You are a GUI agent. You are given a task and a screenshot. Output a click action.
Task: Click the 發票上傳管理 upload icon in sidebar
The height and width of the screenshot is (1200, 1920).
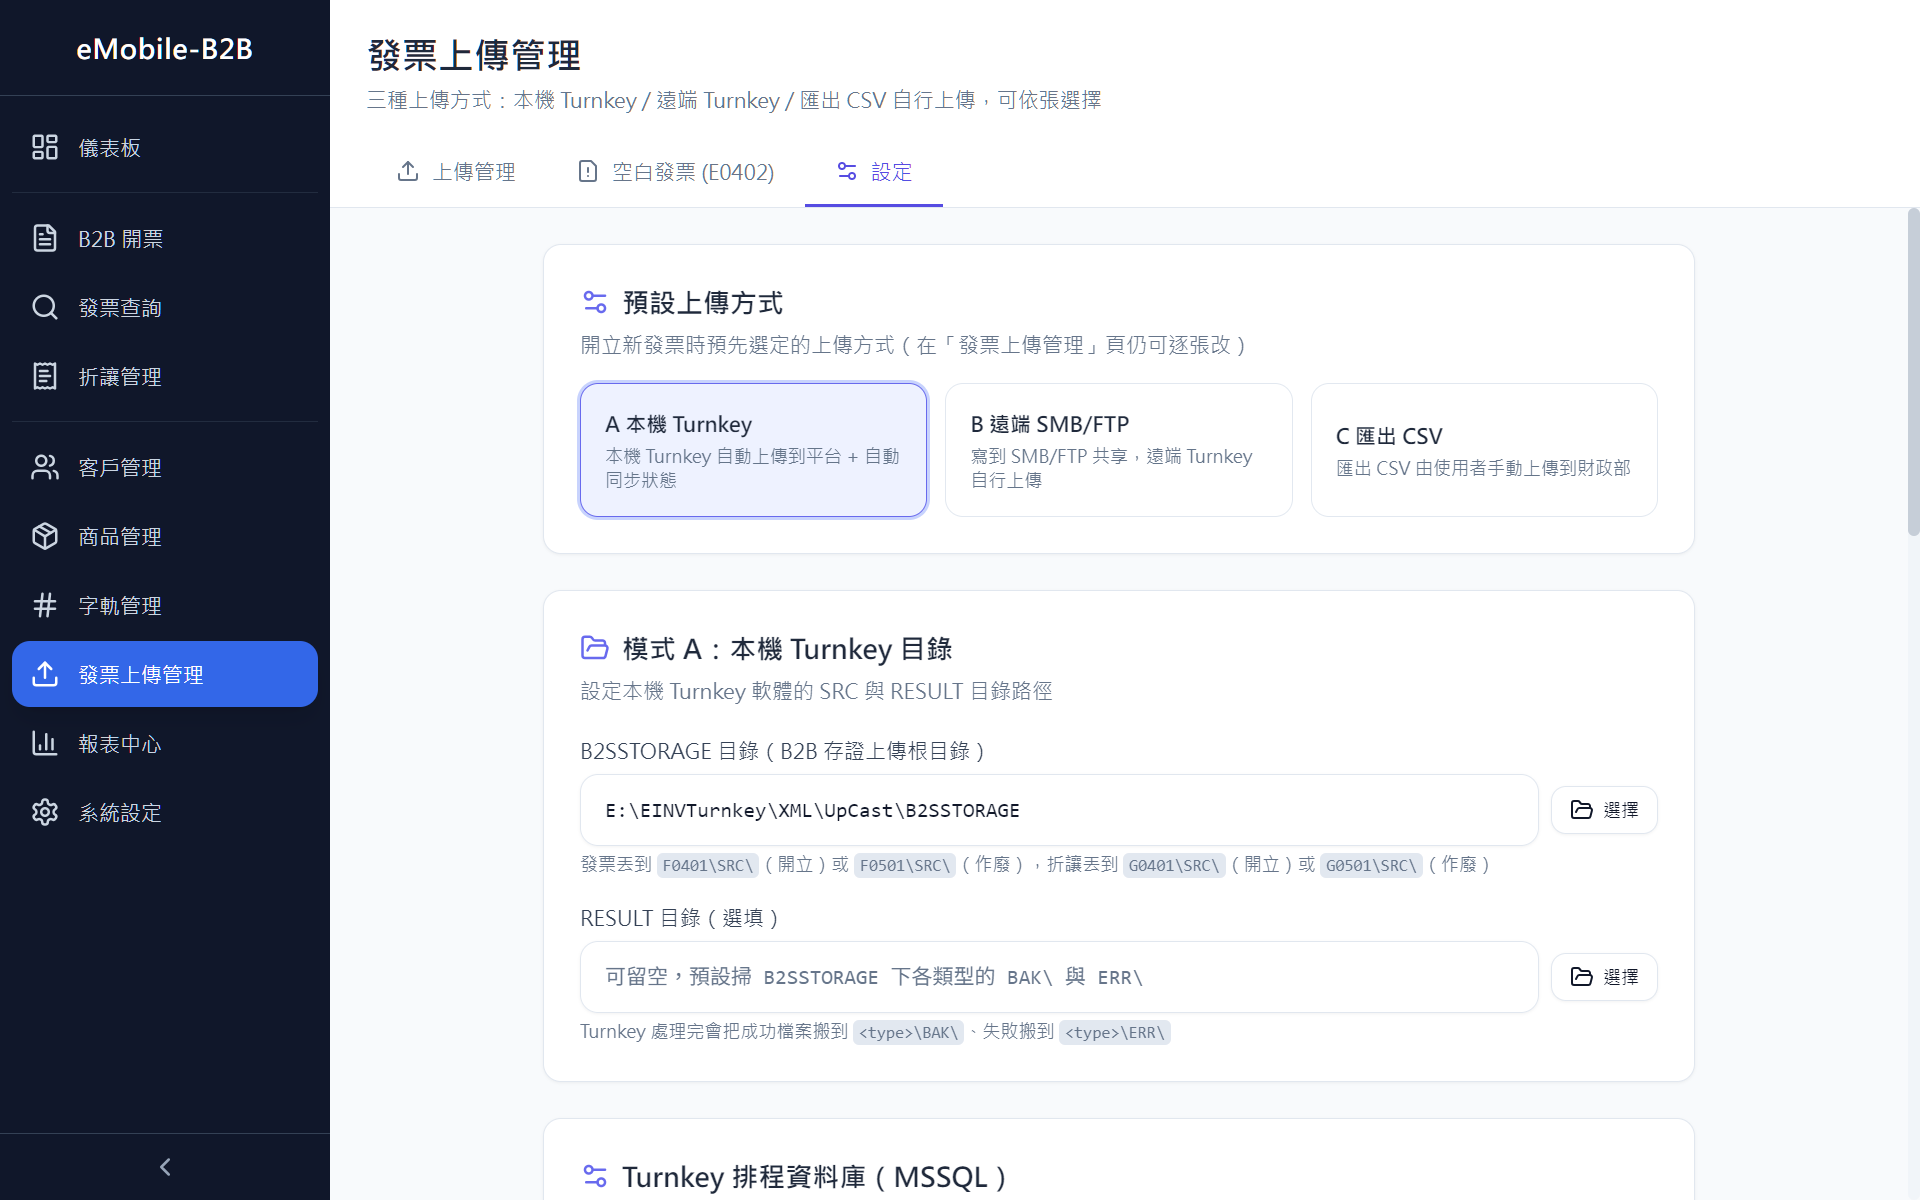point(45,674)
